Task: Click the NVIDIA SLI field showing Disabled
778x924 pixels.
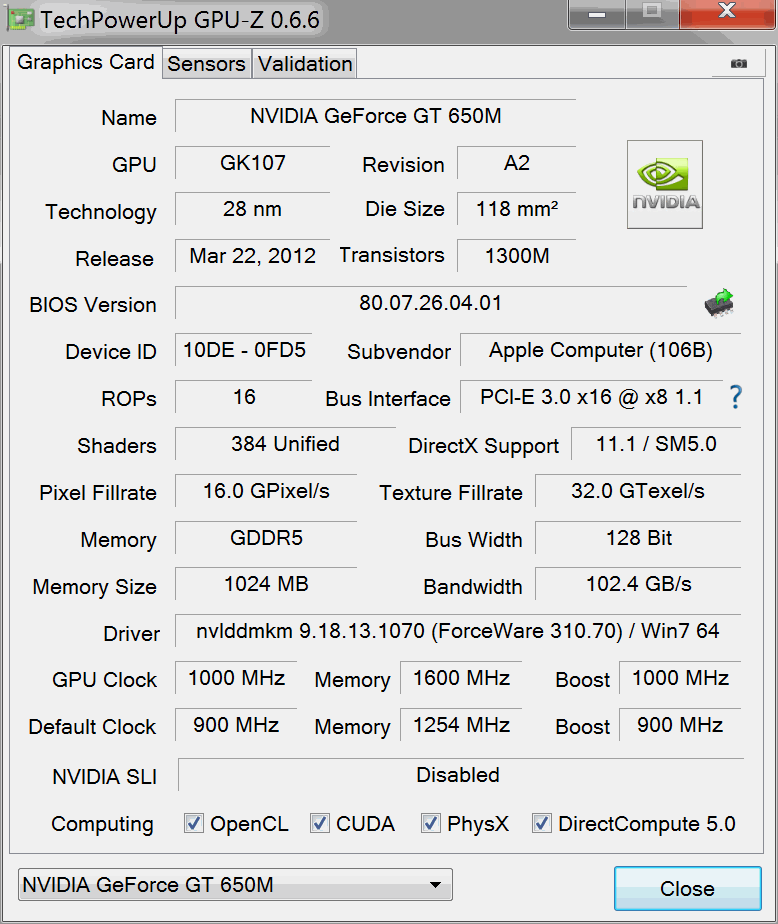Action: [460, 775]
